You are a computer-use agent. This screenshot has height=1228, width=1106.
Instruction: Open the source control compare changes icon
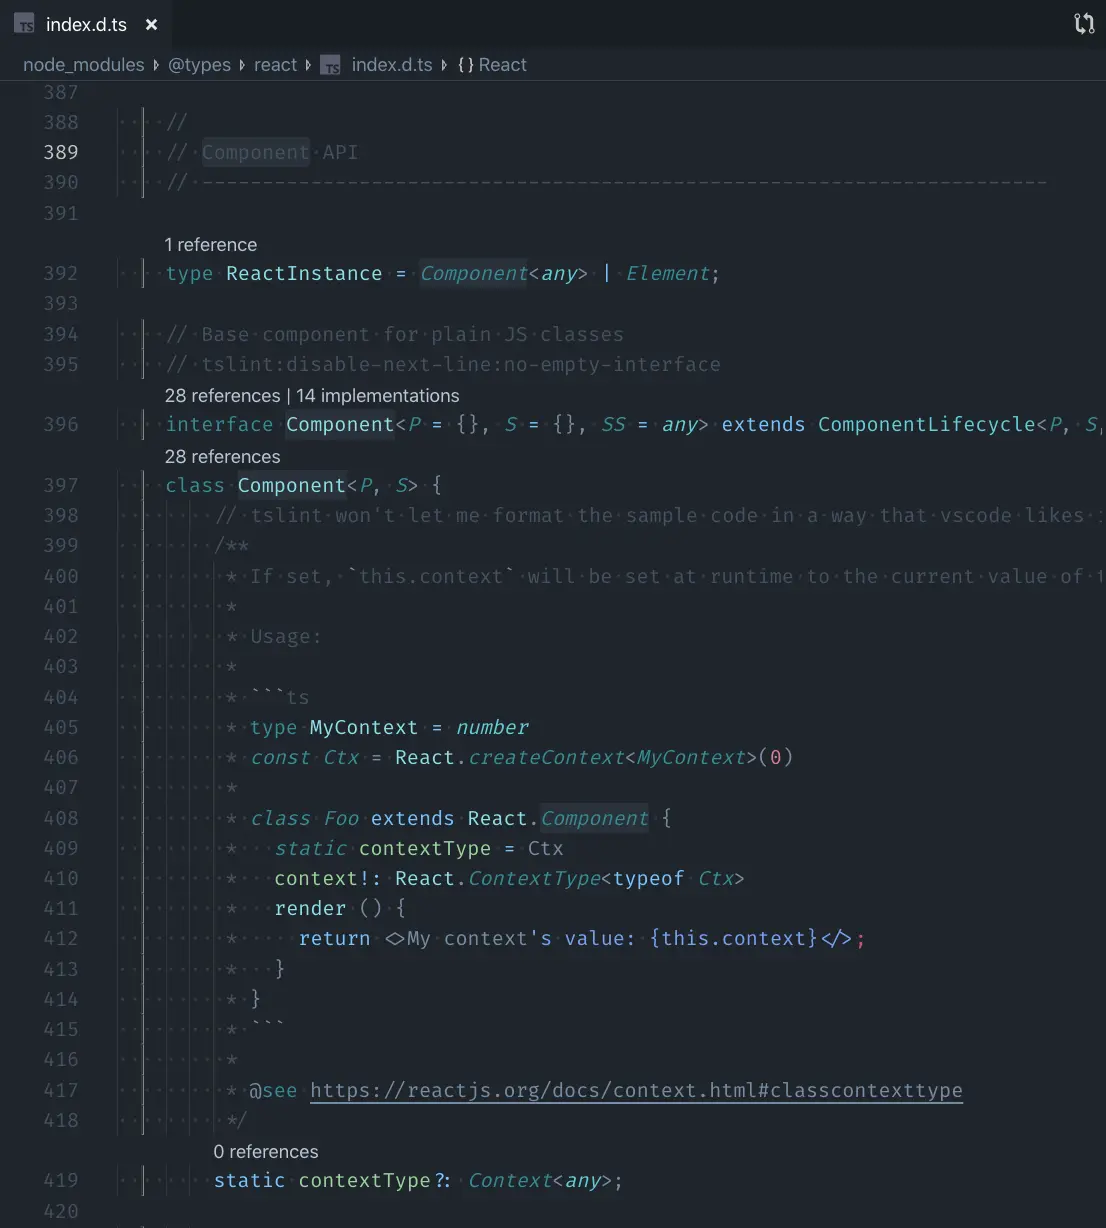pyautogui.click(x=1084, y=24)
